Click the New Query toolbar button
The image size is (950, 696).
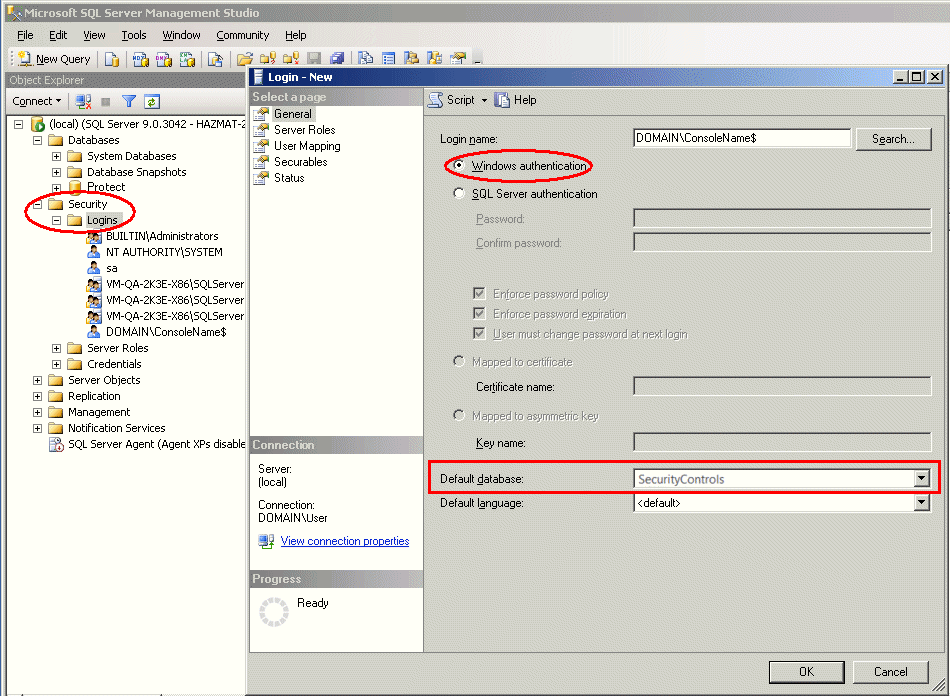coord(54,59)
